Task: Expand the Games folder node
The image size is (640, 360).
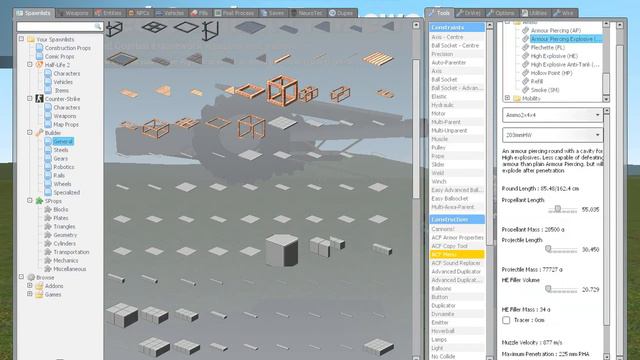Action: click(x=30, y=293)
